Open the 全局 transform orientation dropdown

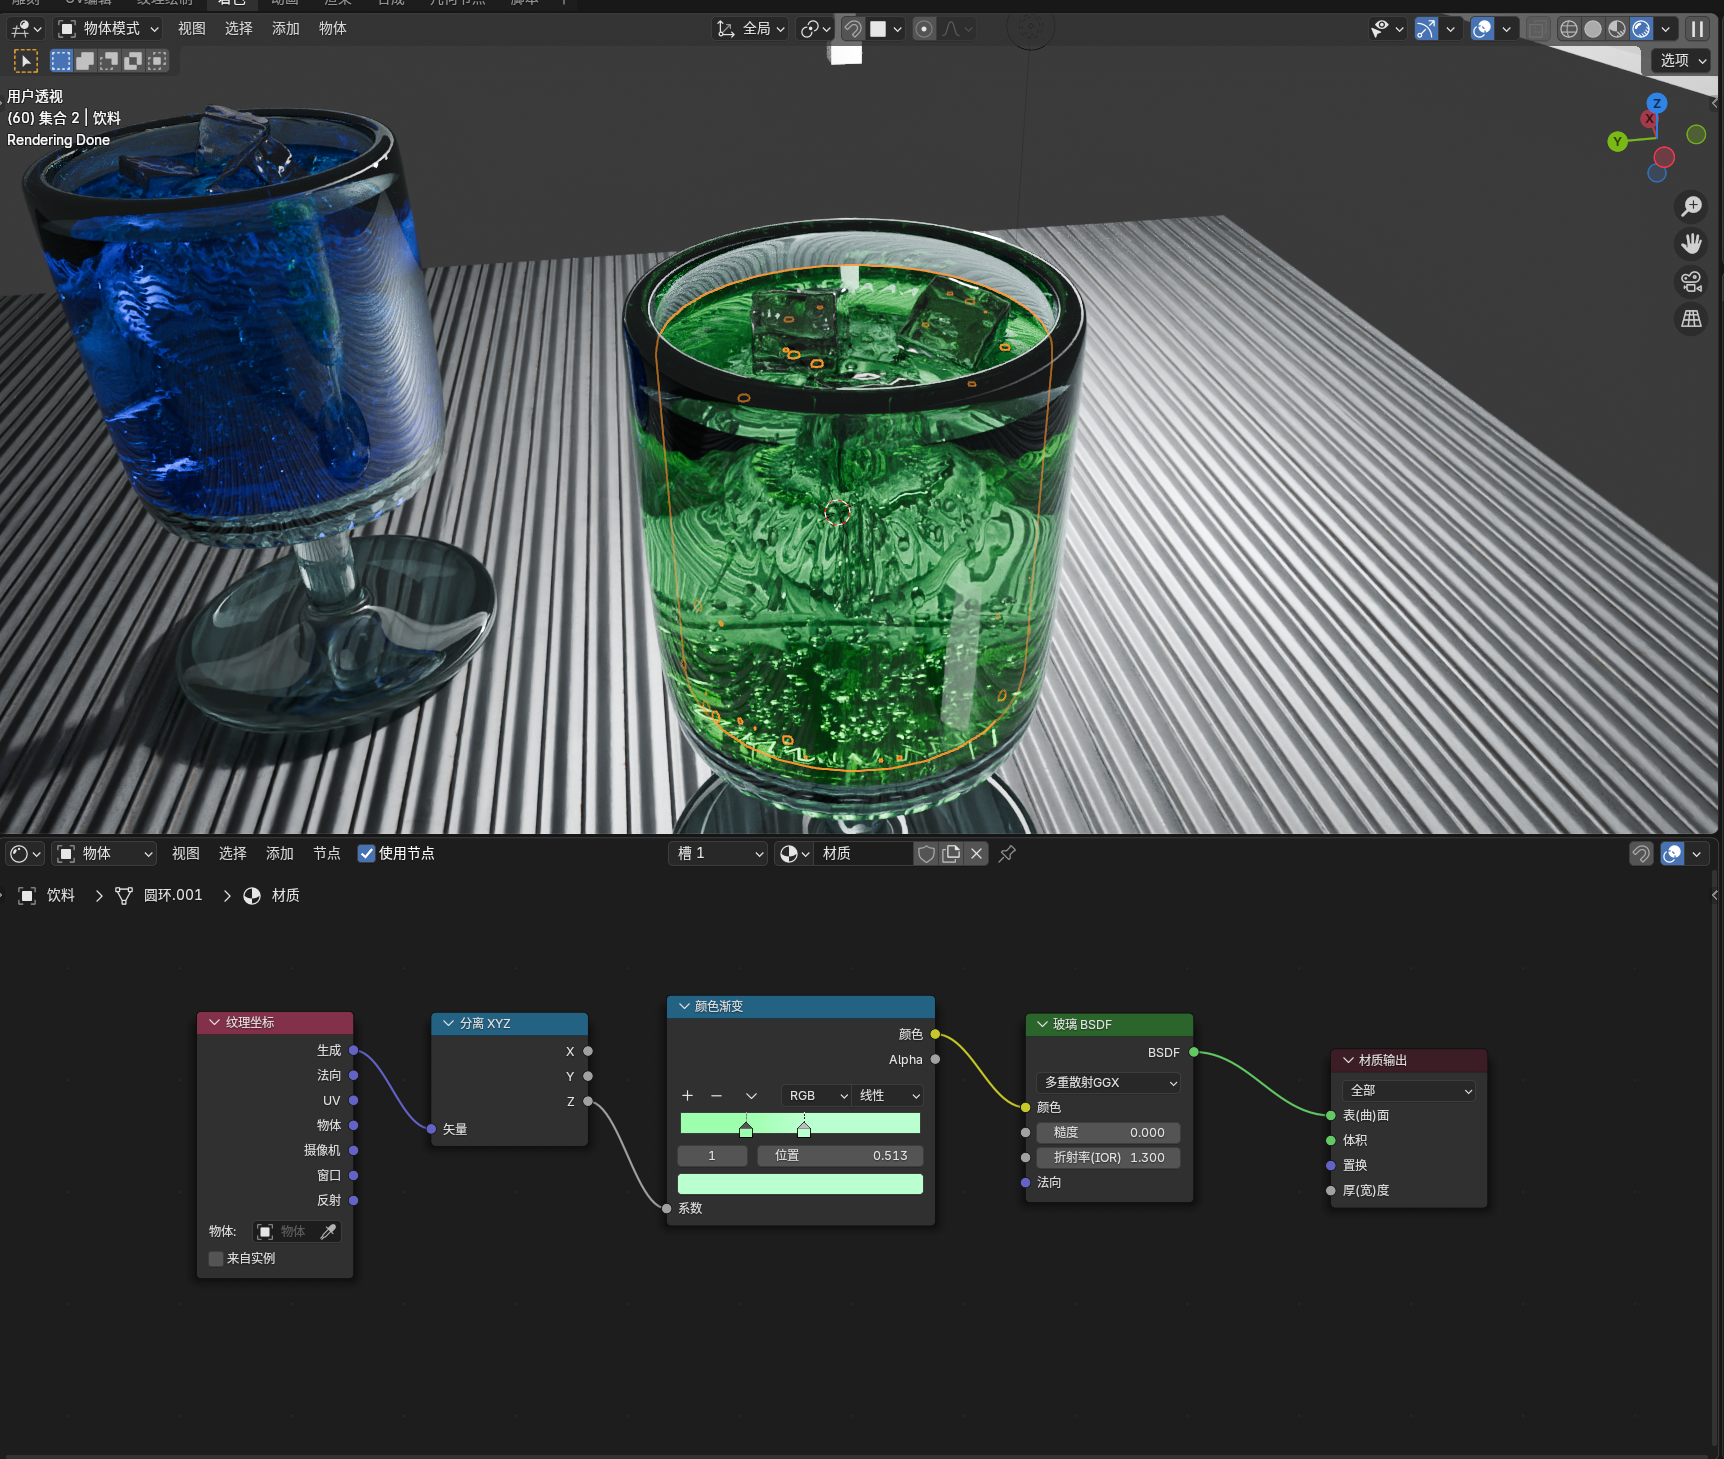pyautogui.click(x=750, y=29)
